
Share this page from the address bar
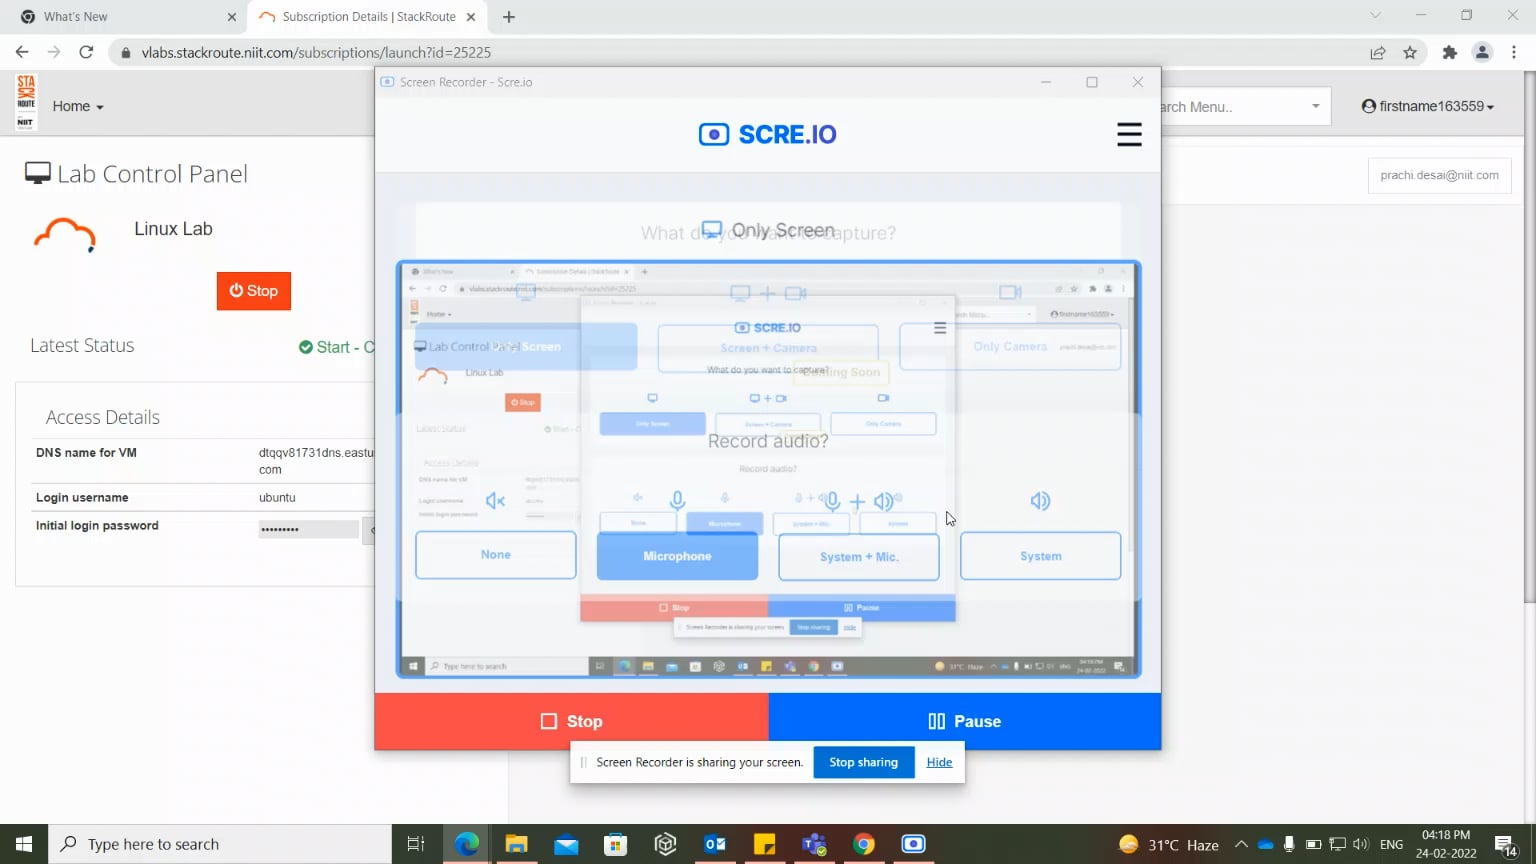point(1378,52)
